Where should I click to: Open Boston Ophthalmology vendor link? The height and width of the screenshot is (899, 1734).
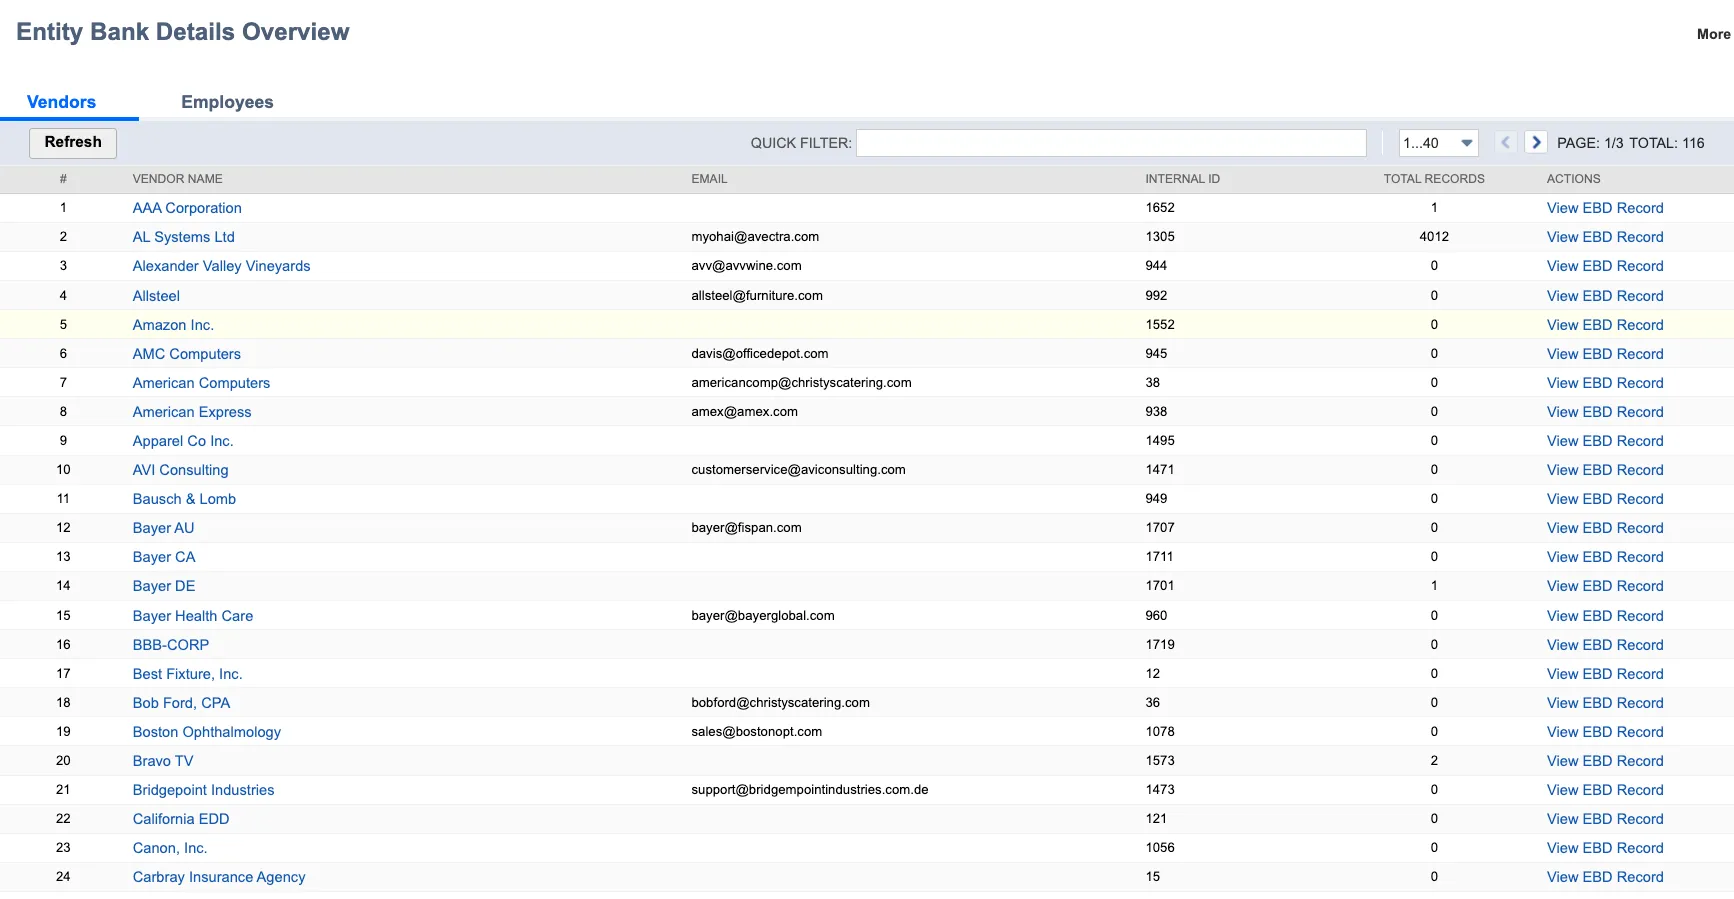click(207, 732)
